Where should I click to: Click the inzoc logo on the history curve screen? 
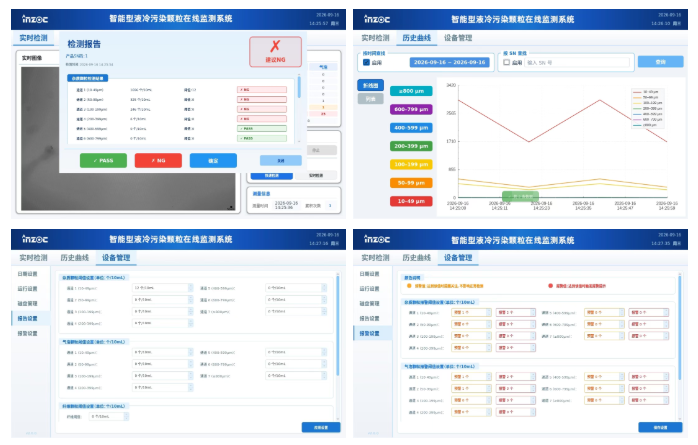pyautogui.click(x=377, y=19)
